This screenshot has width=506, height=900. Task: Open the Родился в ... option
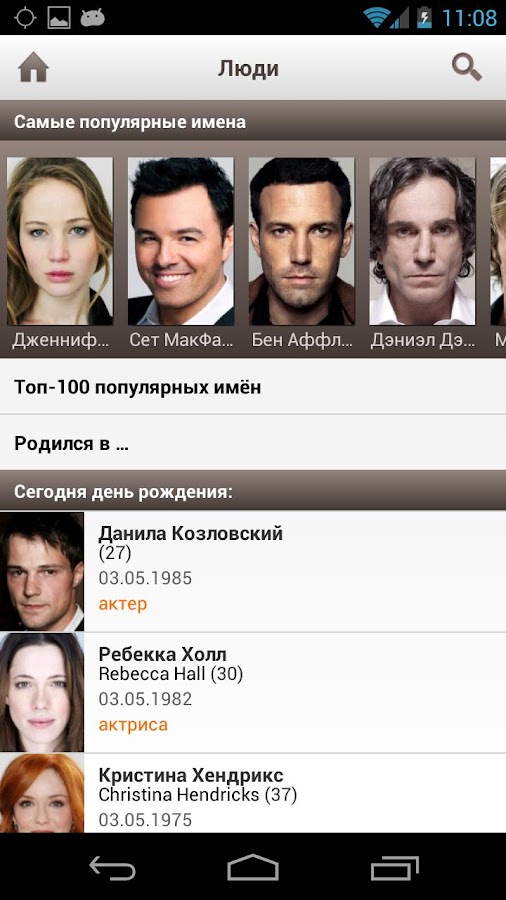point(253,443)
